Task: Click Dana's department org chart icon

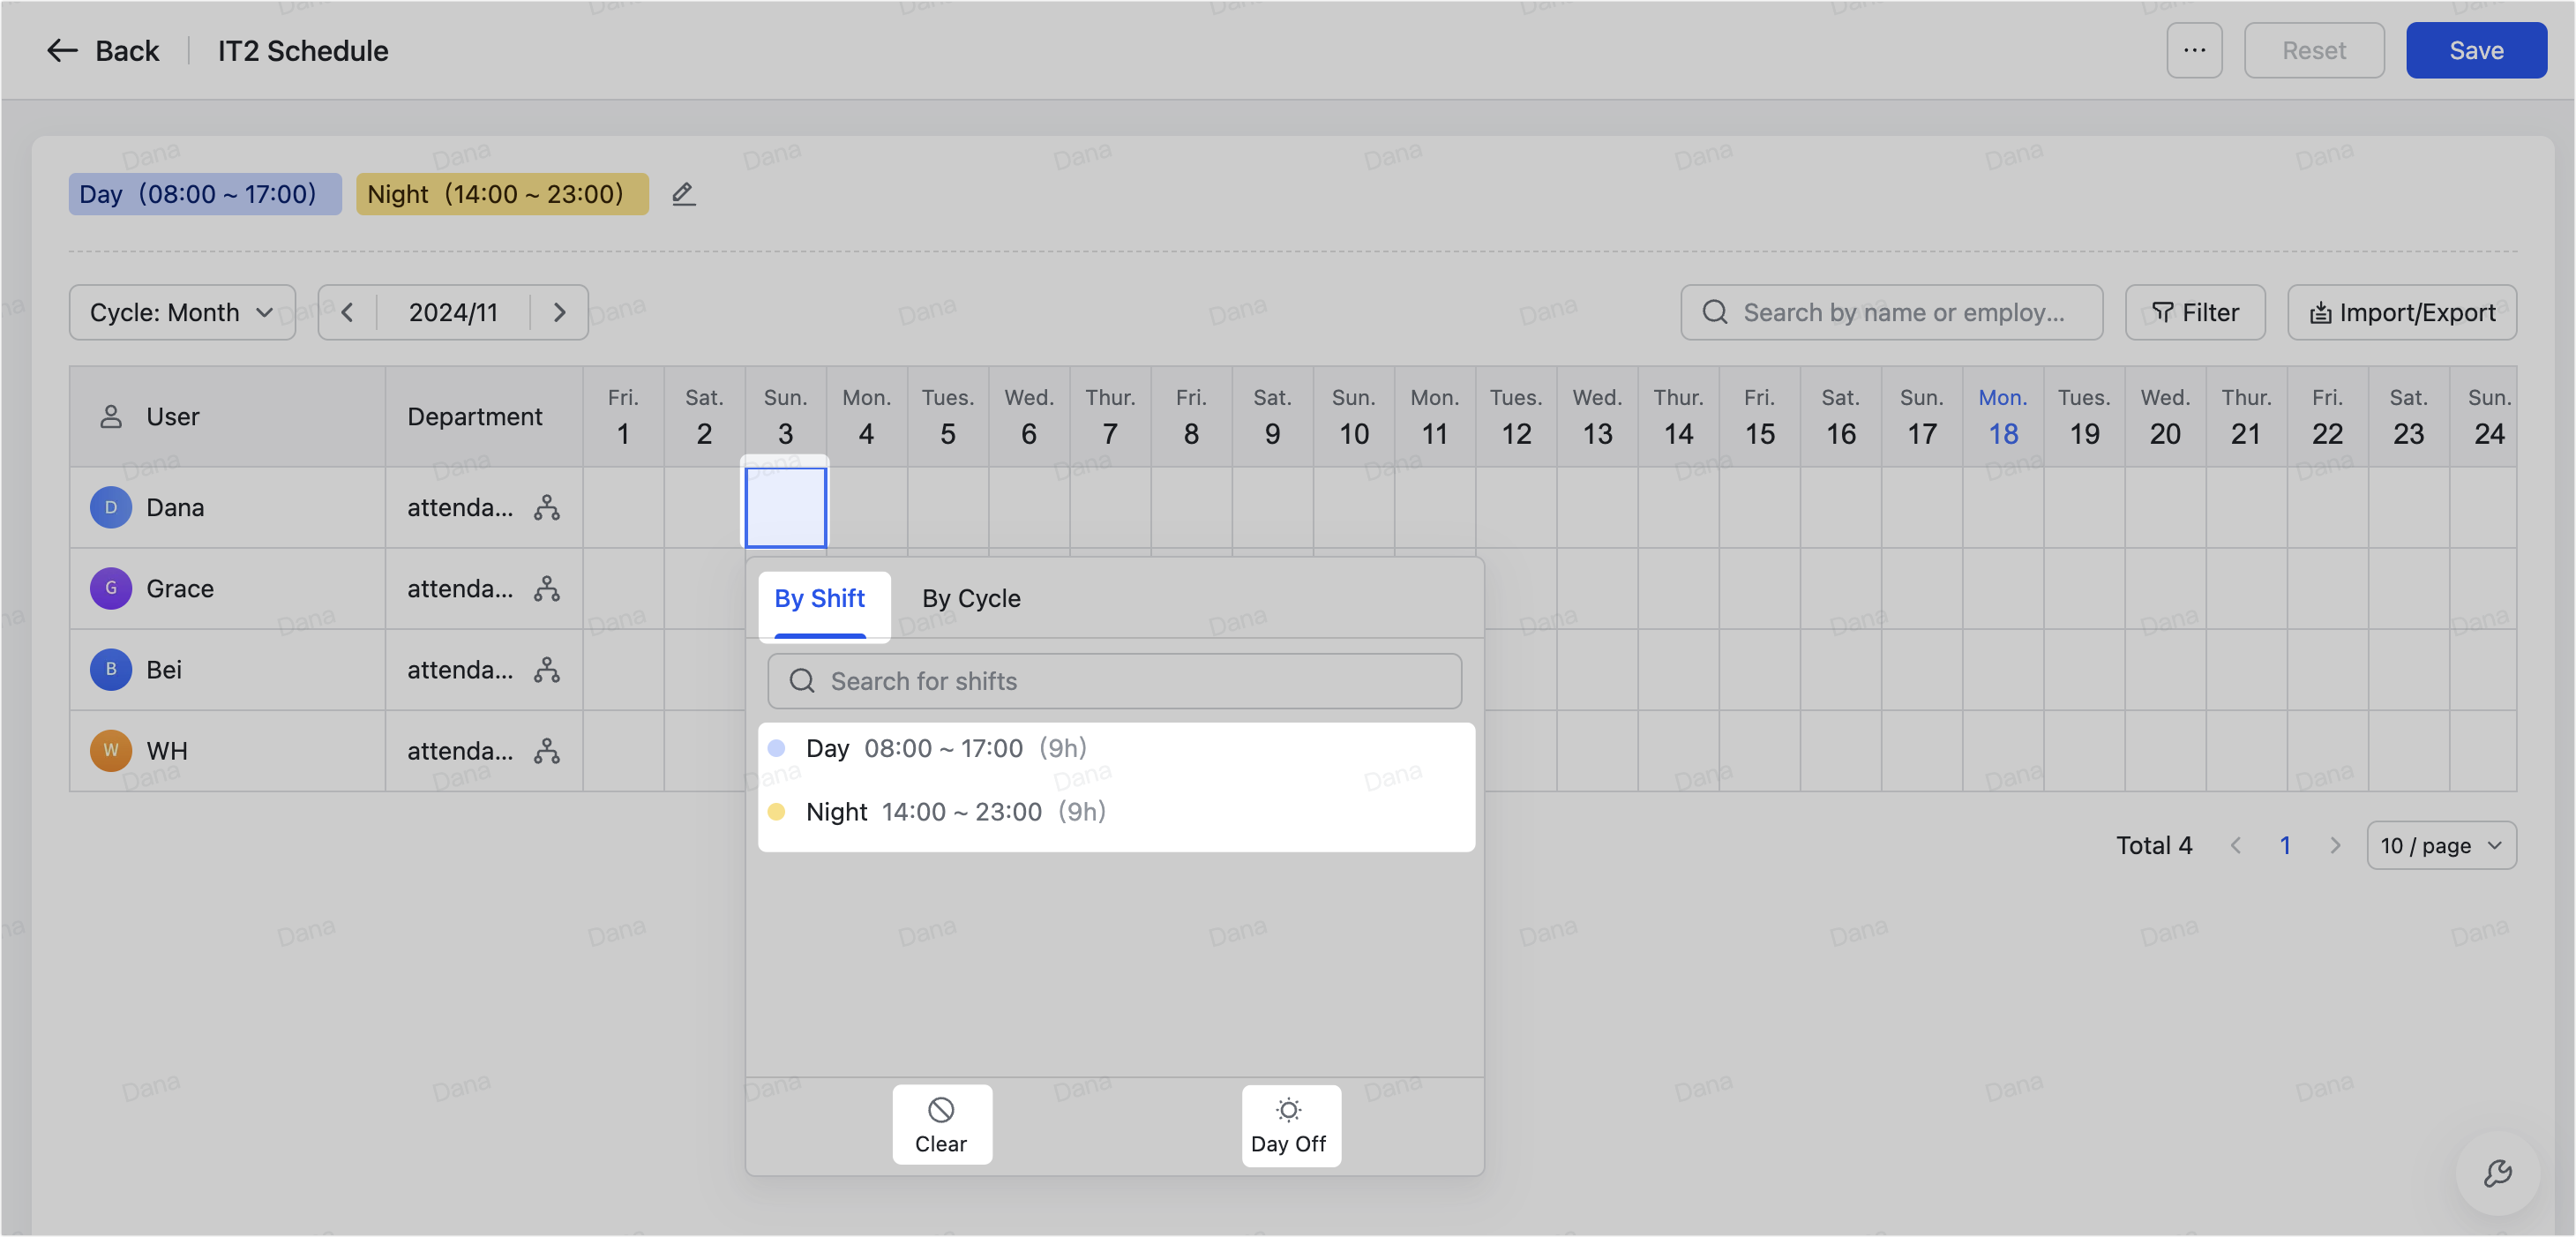Action: point(546,508)
